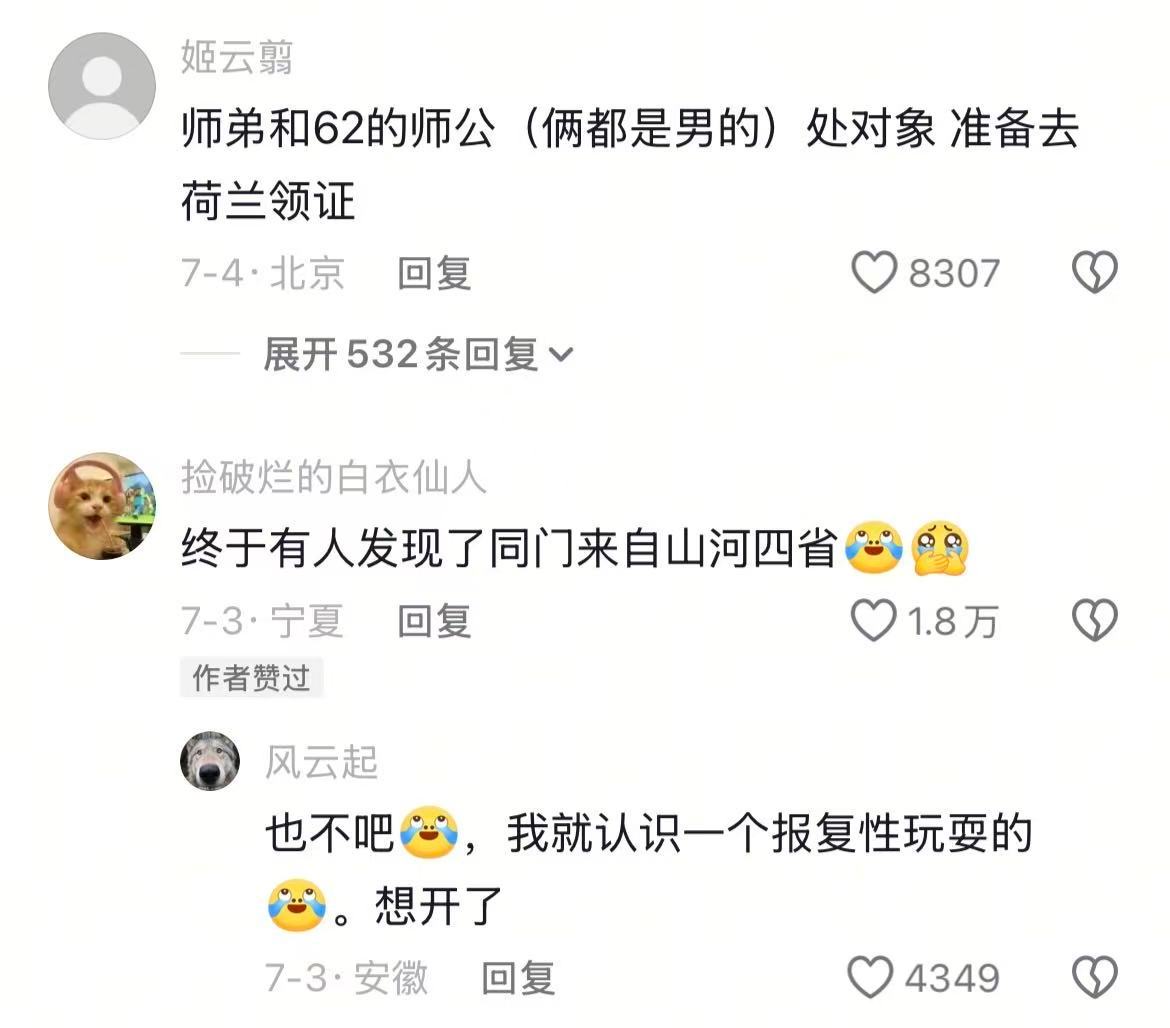Open the orange cat avatar profile
The width and height of the screenshot is (1170, 1028).
(102, 506)
